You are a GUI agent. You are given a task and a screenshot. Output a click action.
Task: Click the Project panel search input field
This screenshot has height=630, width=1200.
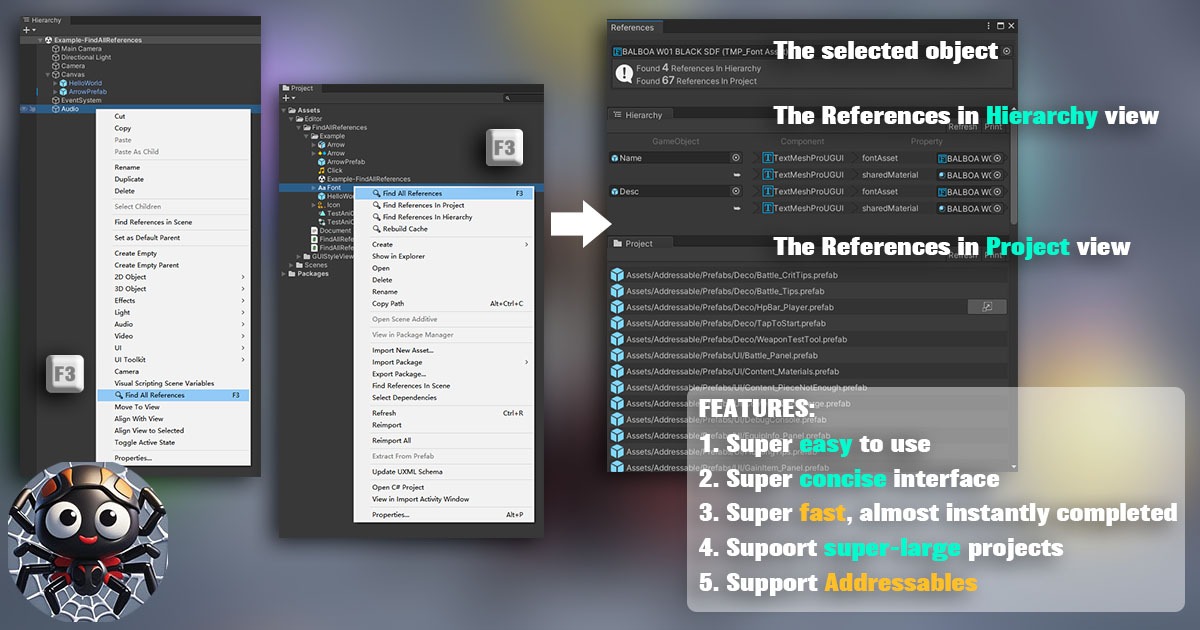pyautogui.click(x=523, y=98)
